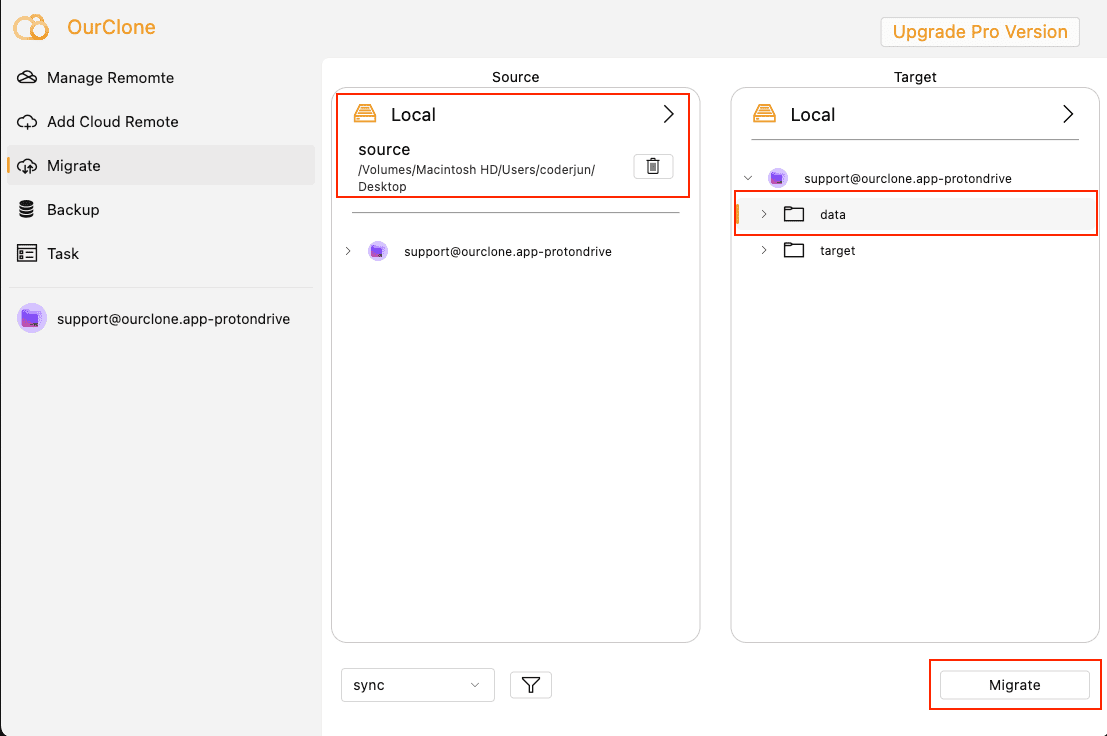Select sidebar support@ourclone.app-protondrive remote

161,319
